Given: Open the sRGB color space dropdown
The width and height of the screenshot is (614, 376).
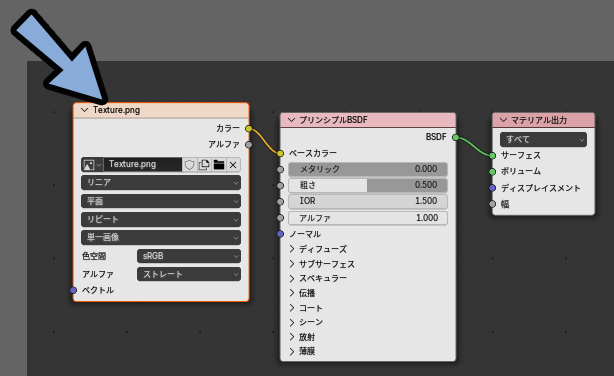Looking at the screenshot, I should [189, 256].
